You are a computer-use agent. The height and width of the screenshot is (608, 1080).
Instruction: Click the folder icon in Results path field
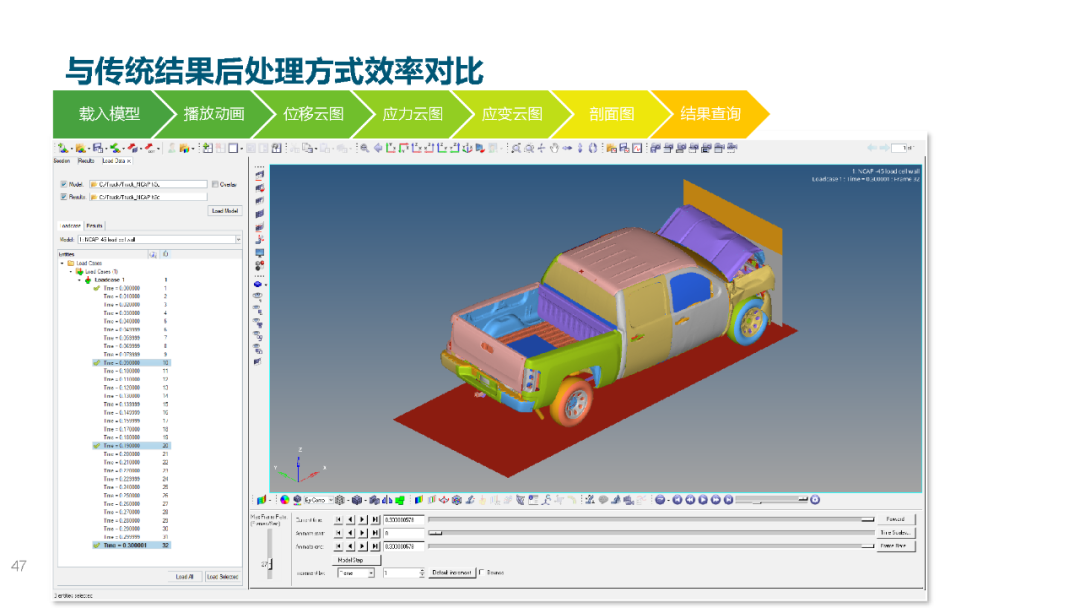click(x=94, y=197)
